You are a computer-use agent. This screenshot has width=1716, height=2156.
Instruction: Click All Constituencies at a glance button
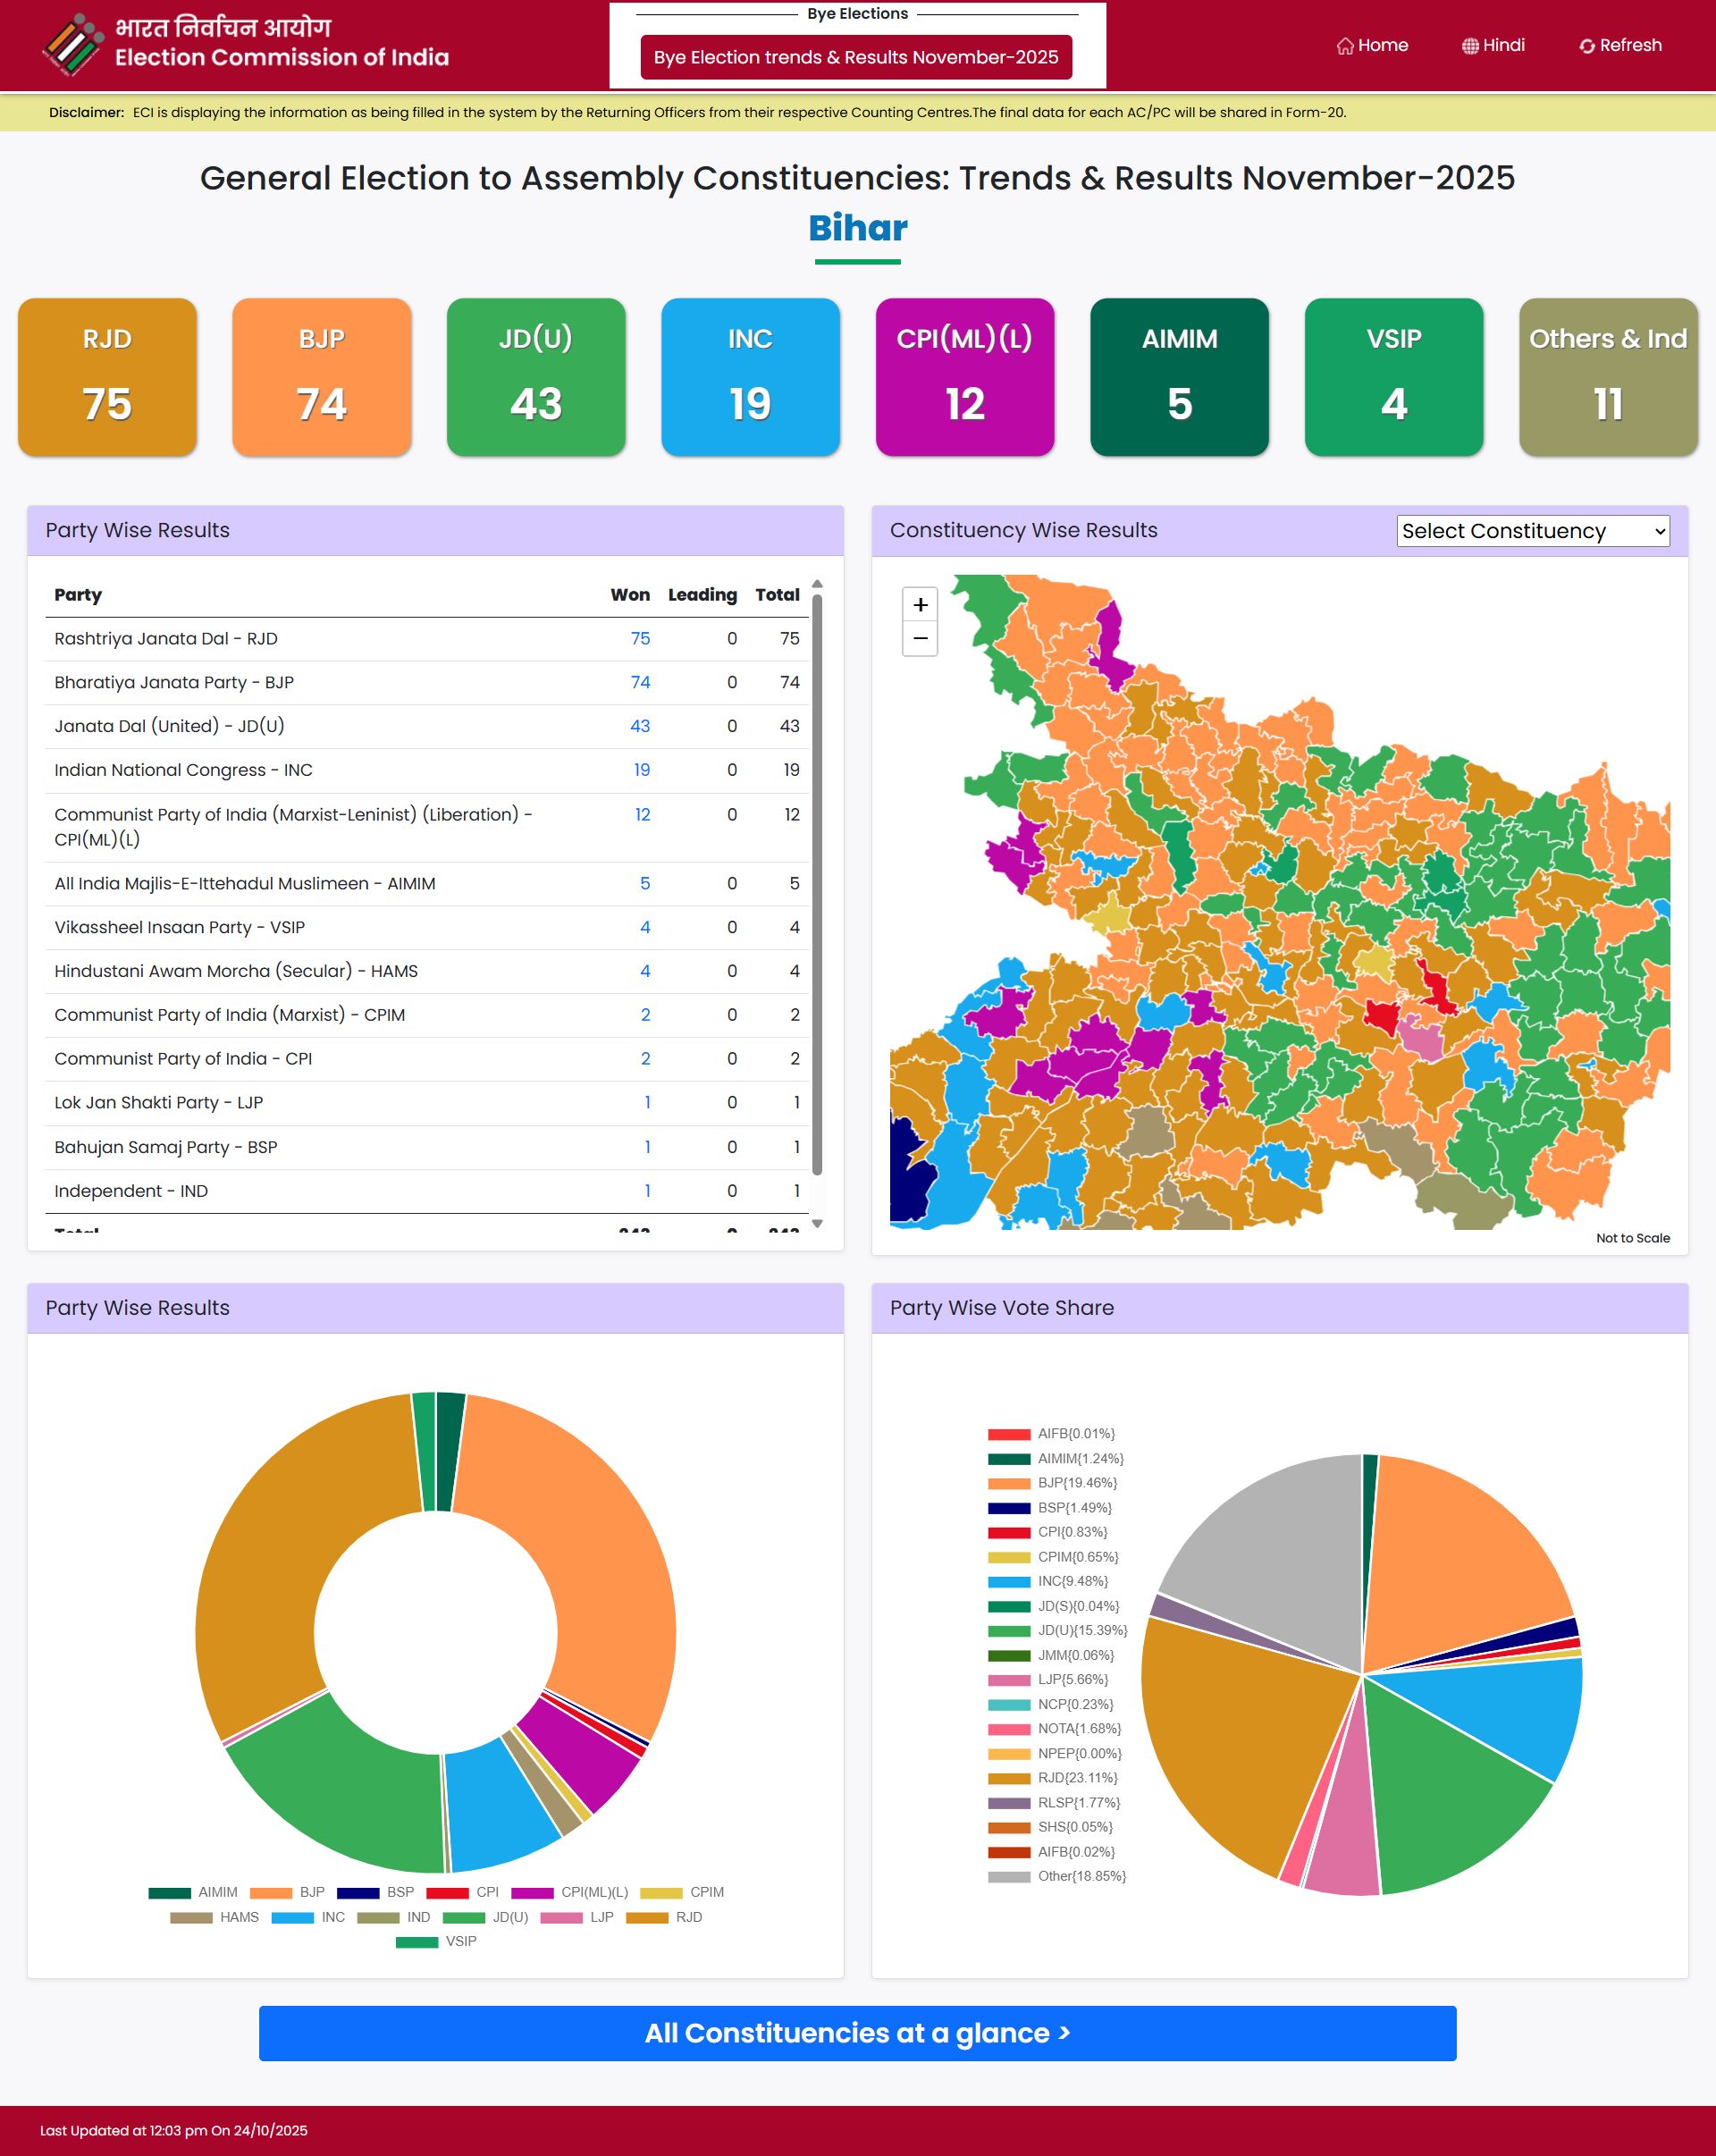tap(857, 2033)
